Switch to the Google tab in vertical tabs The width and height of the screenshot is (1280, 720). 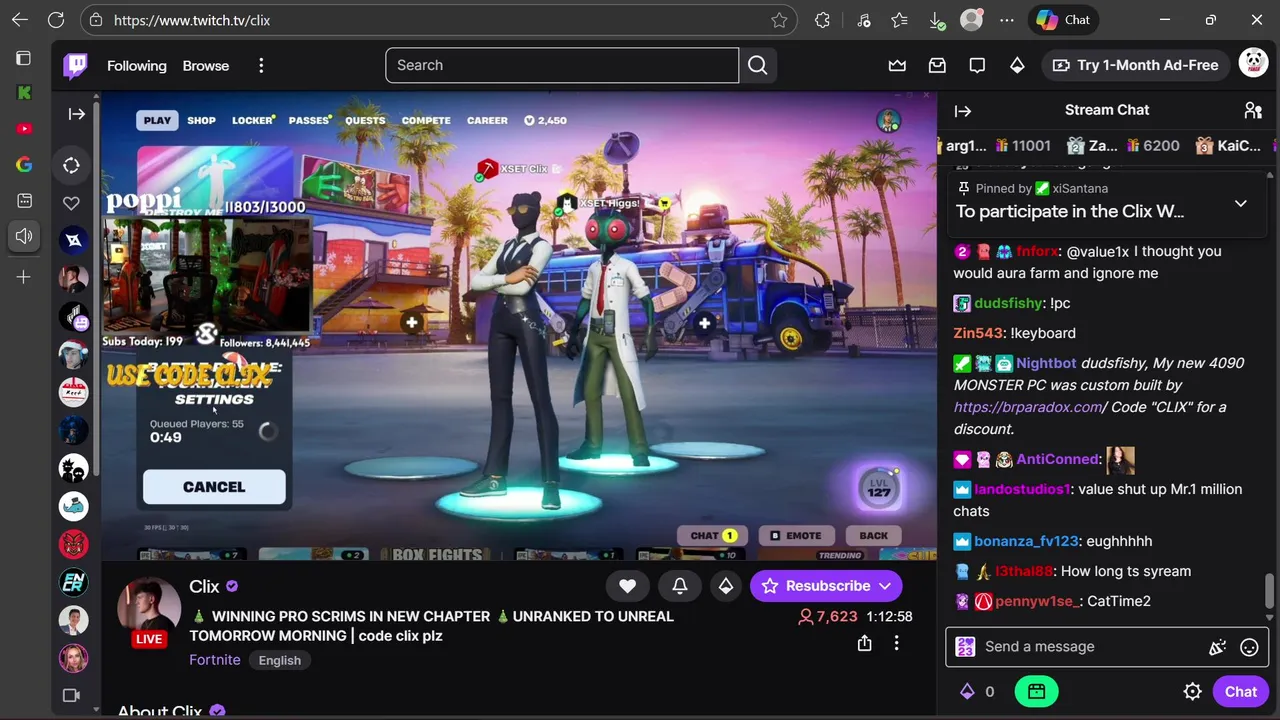pyautogui.click(x=24, y=165)
